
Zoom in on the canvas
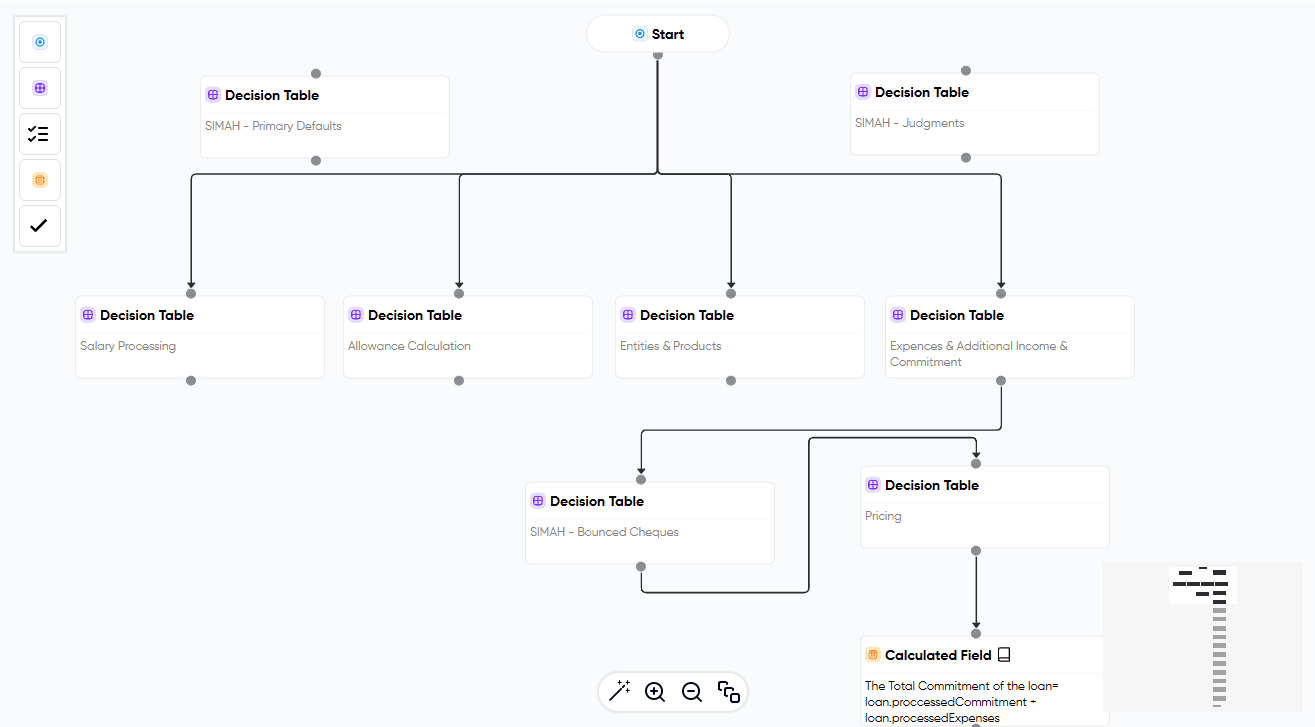click(x=655, y=691)
